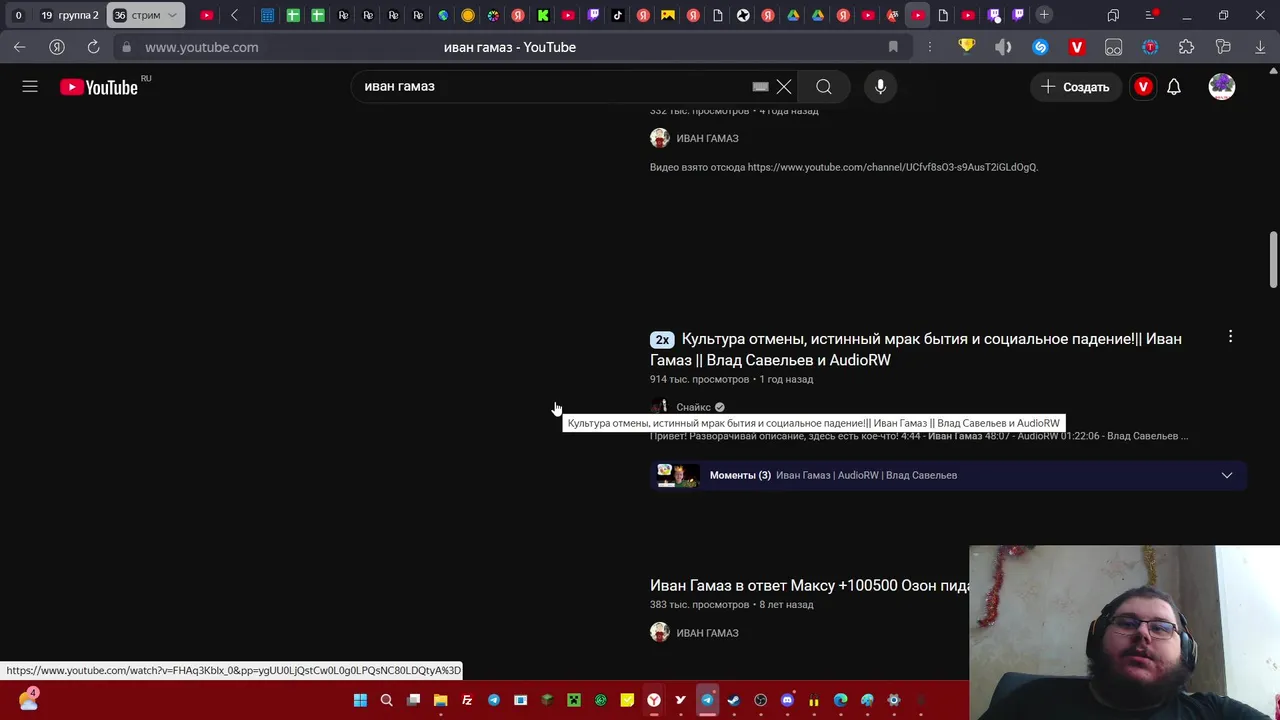Image resolution: width=1280 pixels, height=720 pixels.
Task: Click the magnifier search button
Action: tap(824, 87)
